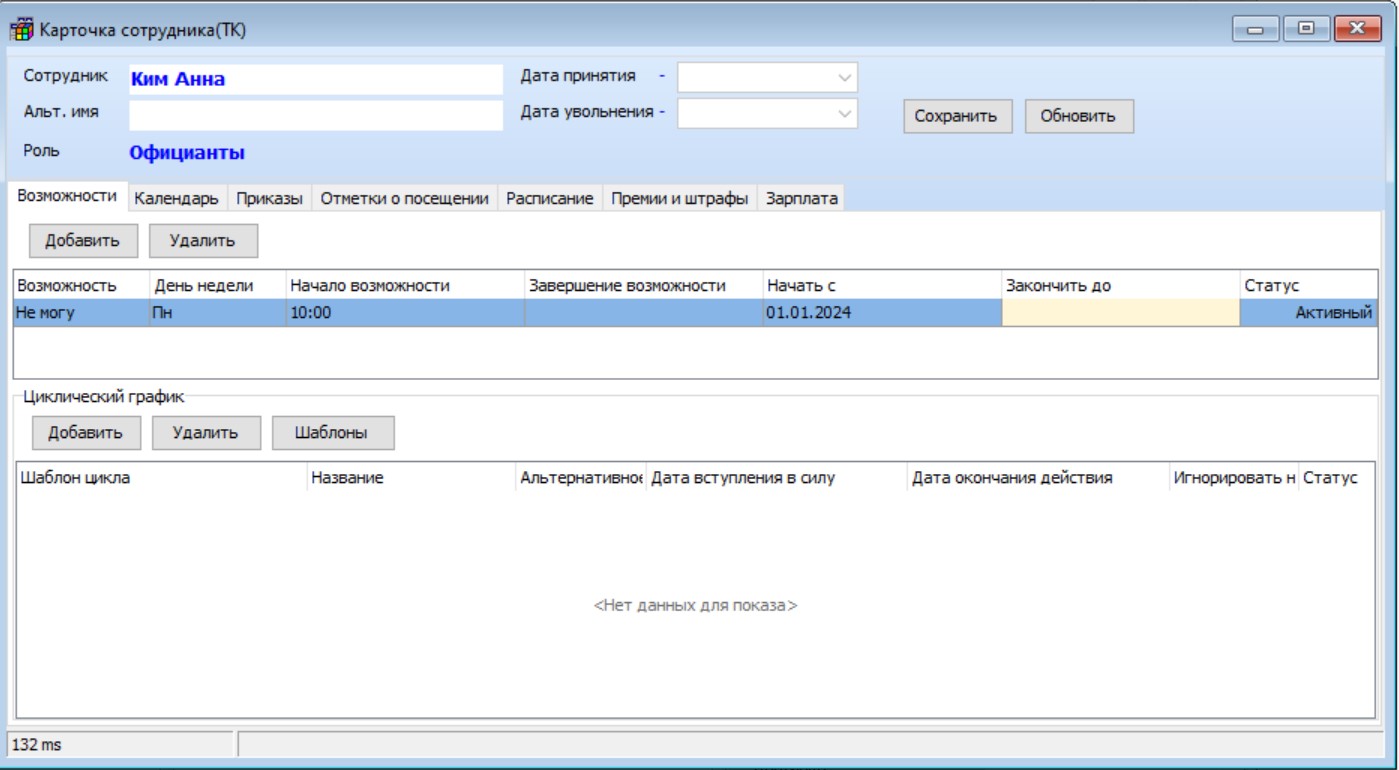Click the Закончить до column header
Screen dimensions: 1399x770
pos(1121,286)
